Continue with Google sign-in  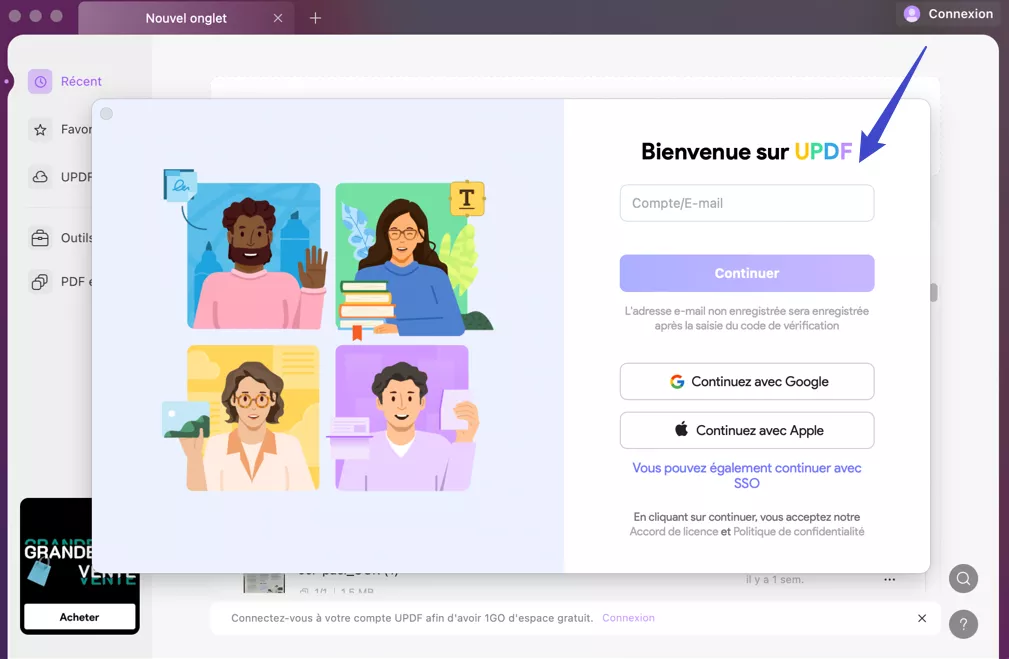(747, 382)
